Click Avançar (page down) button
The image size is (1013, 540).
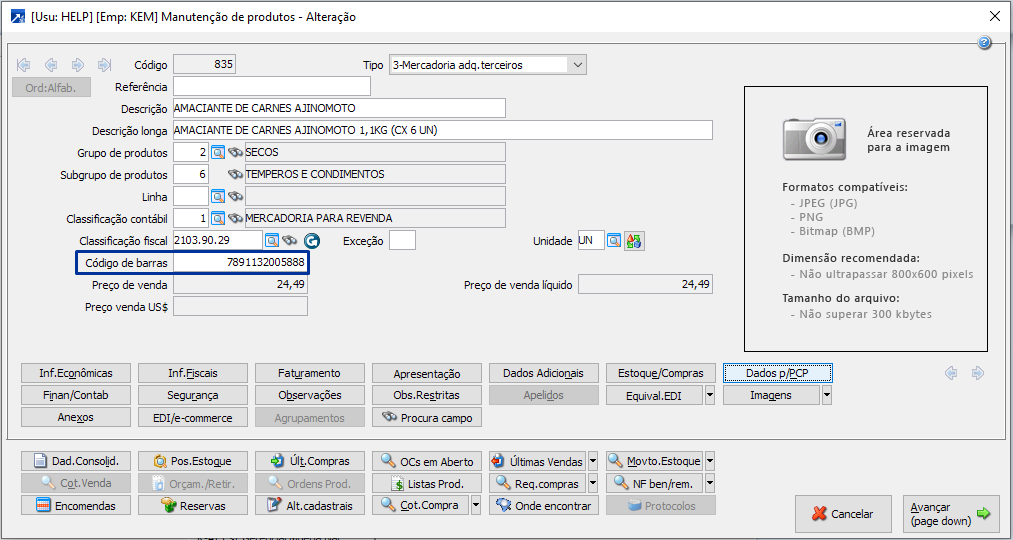pyautogui.click(x=950, y=514)
